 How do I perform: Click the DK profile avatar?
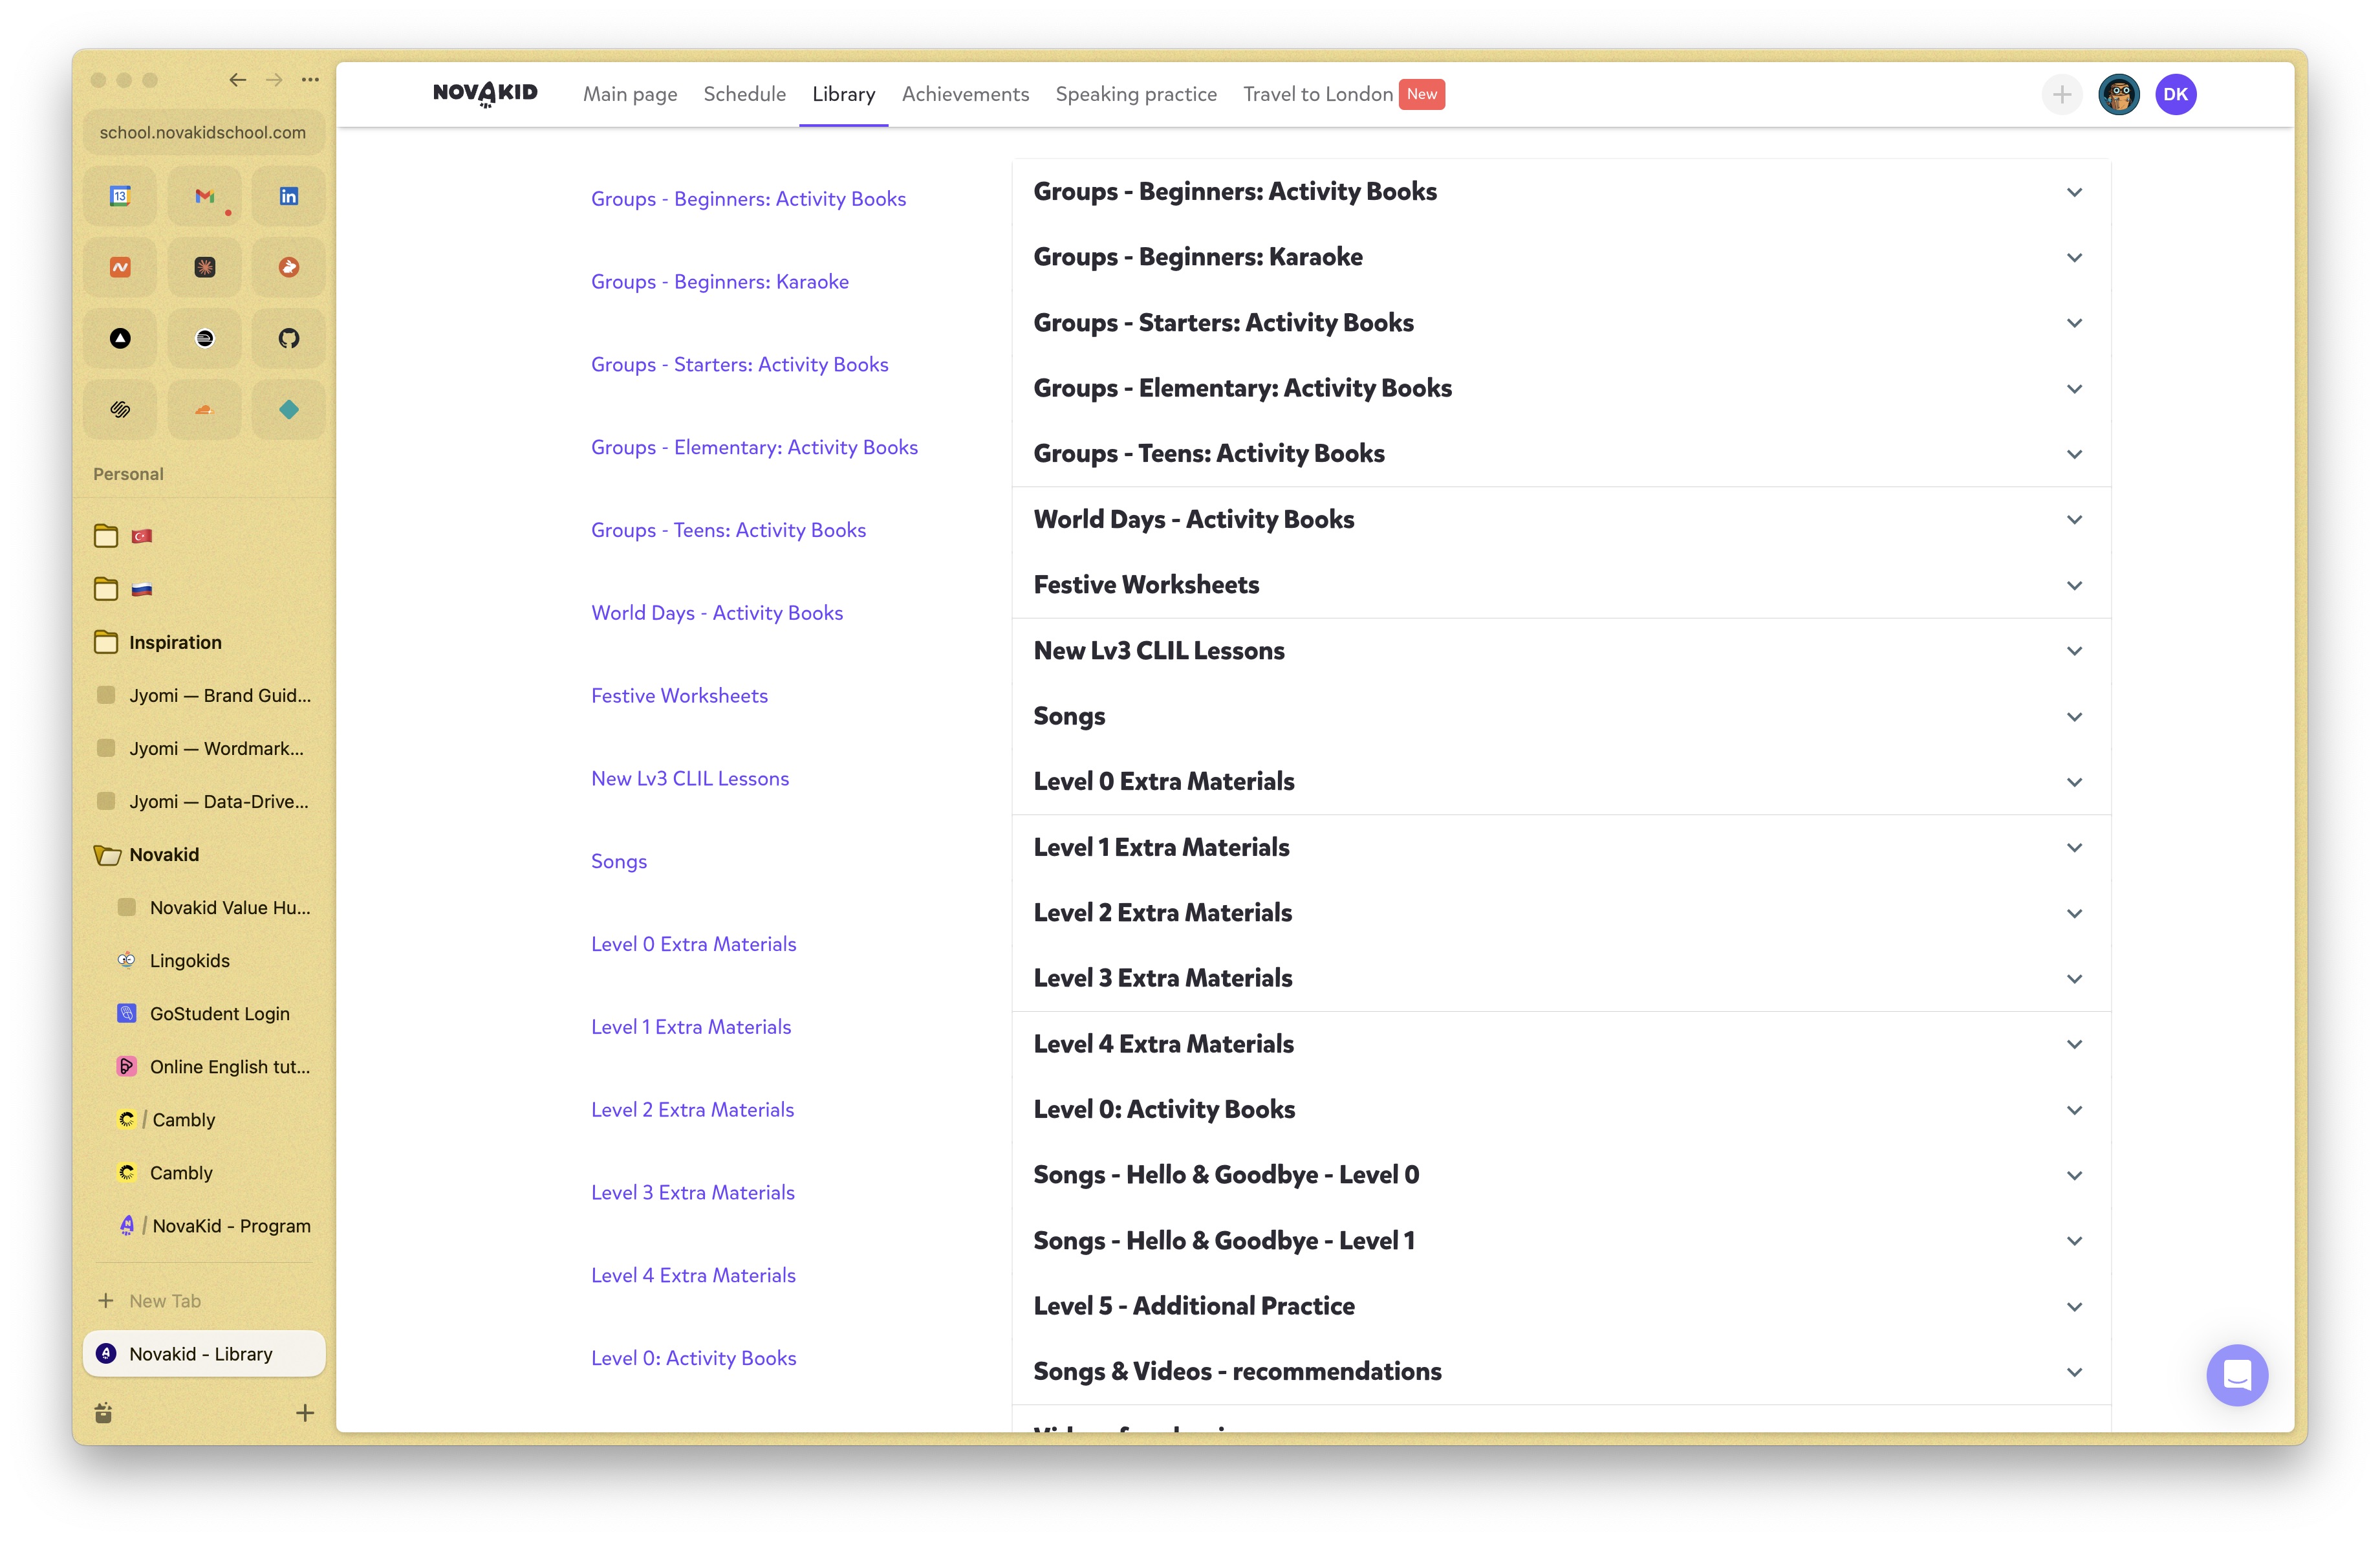2175,95
